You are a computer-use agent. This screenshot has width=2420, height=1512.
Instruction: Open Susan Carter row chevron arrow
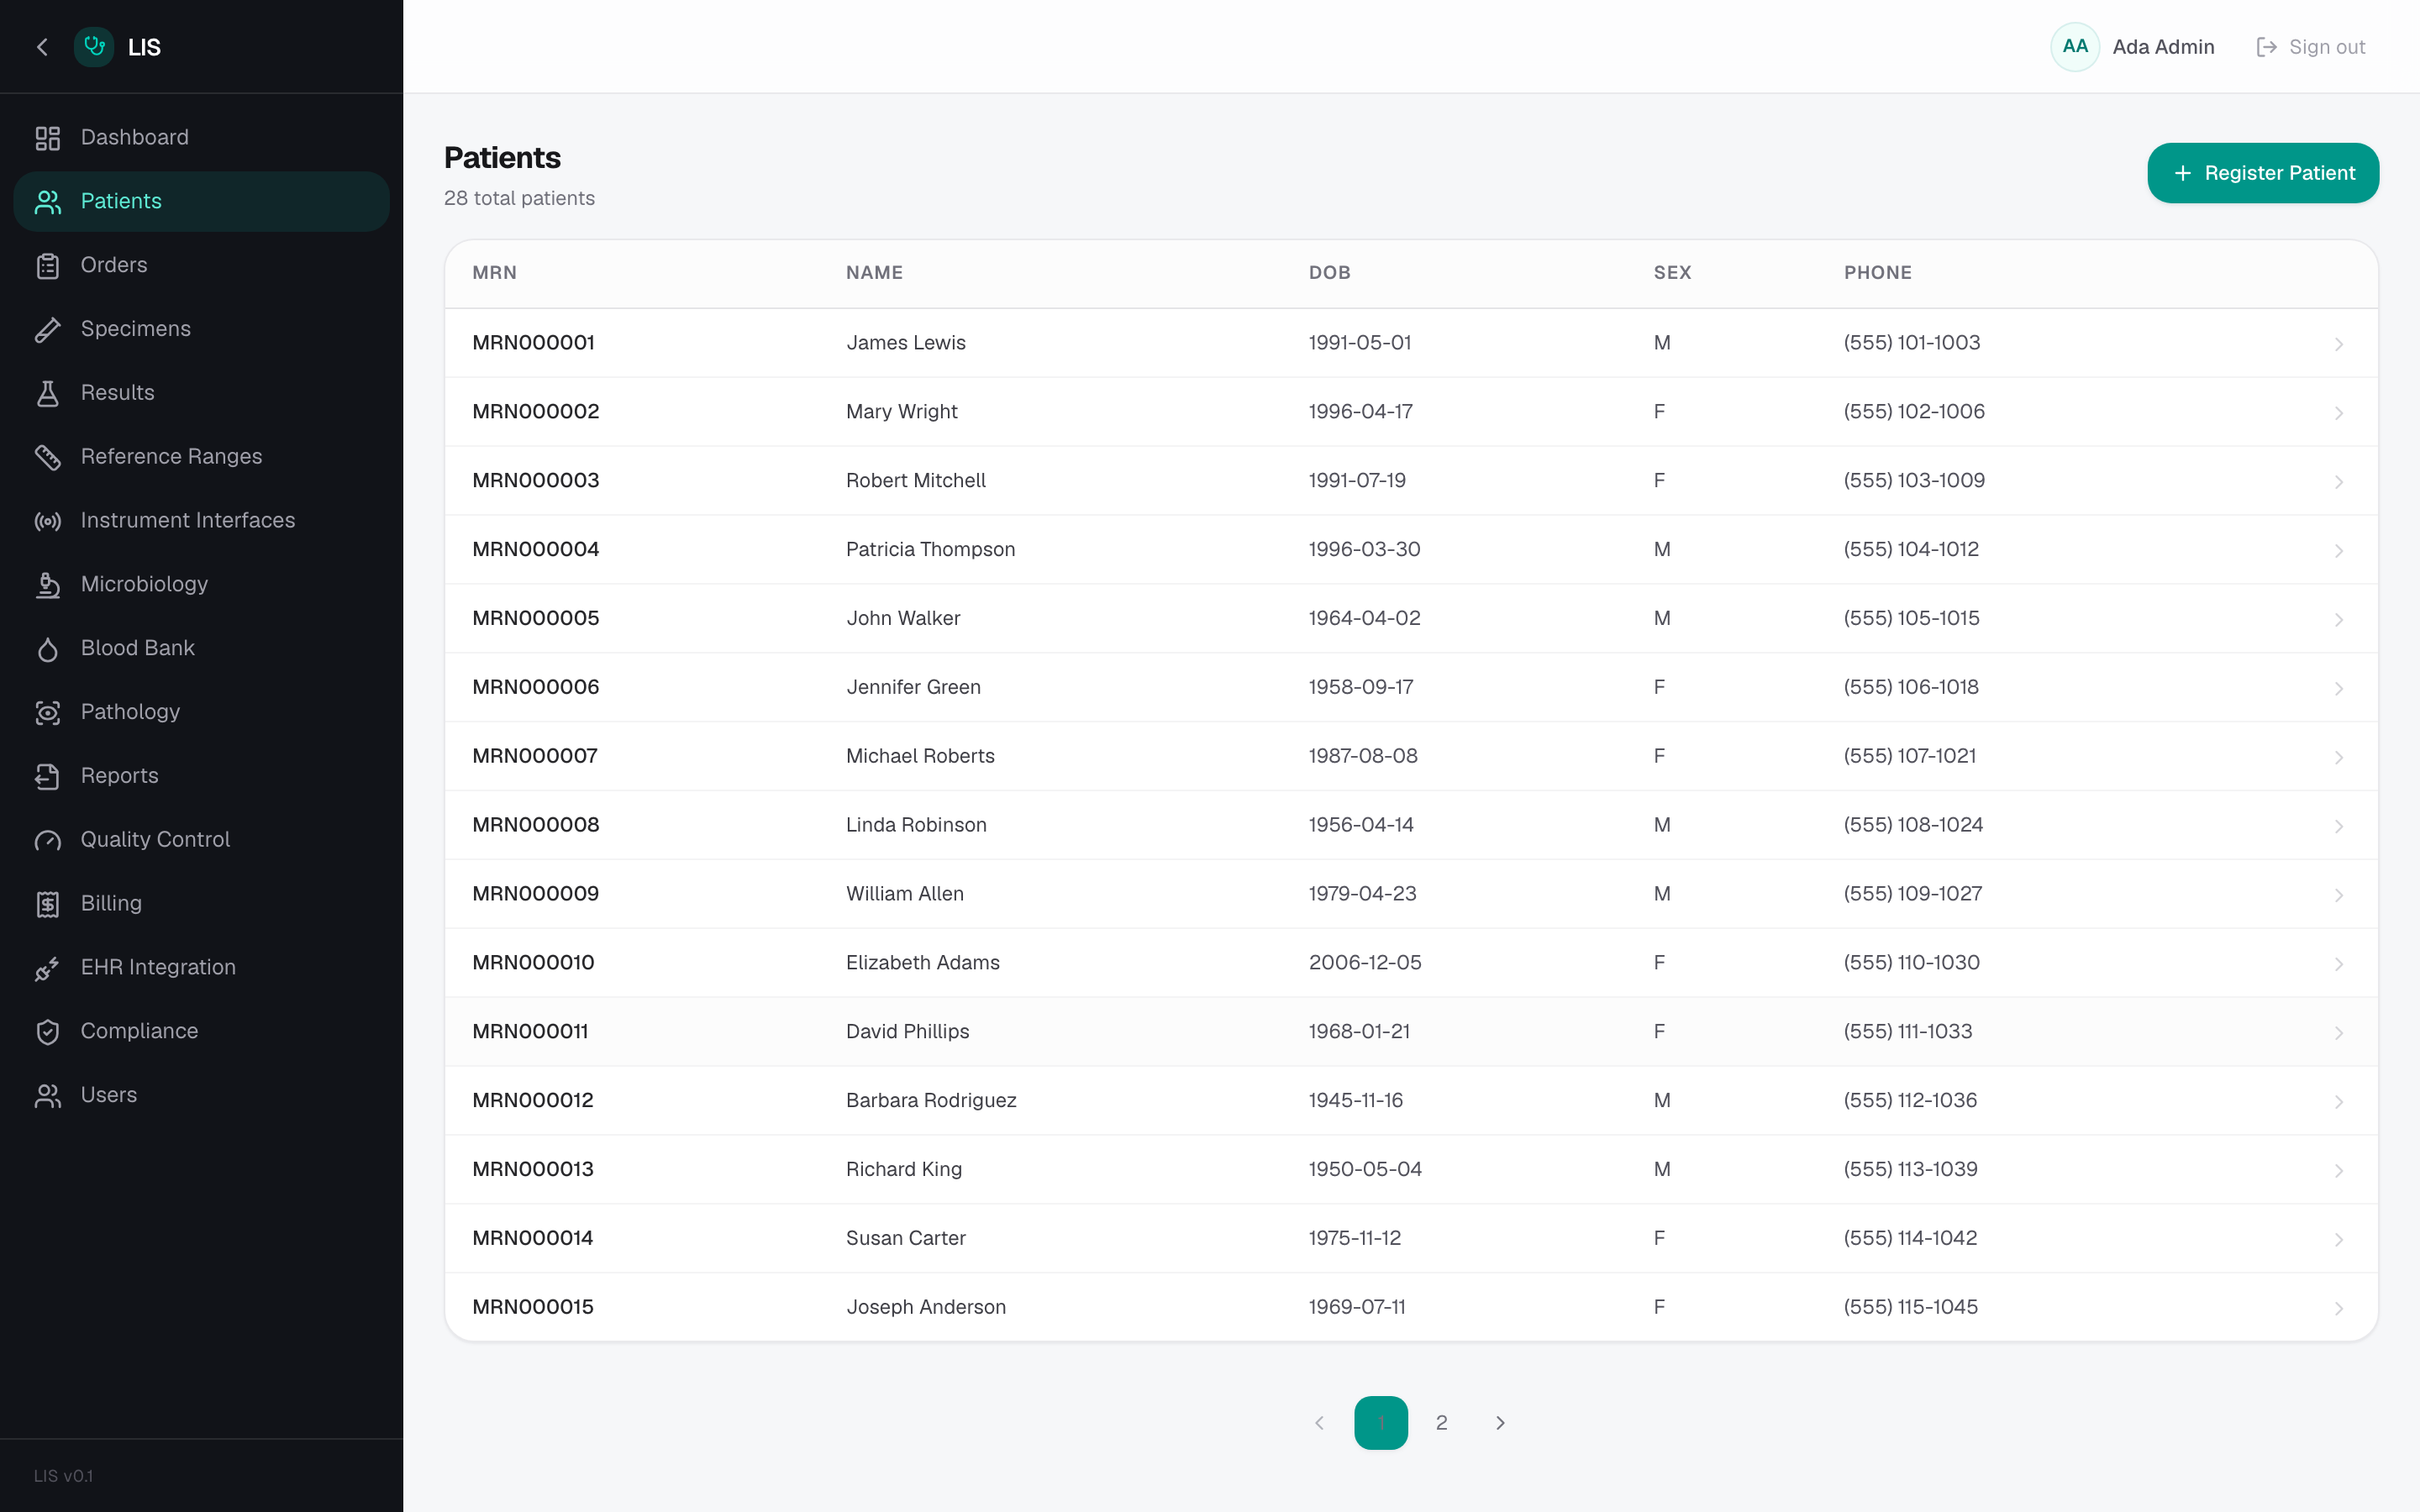[2339, 1239]
